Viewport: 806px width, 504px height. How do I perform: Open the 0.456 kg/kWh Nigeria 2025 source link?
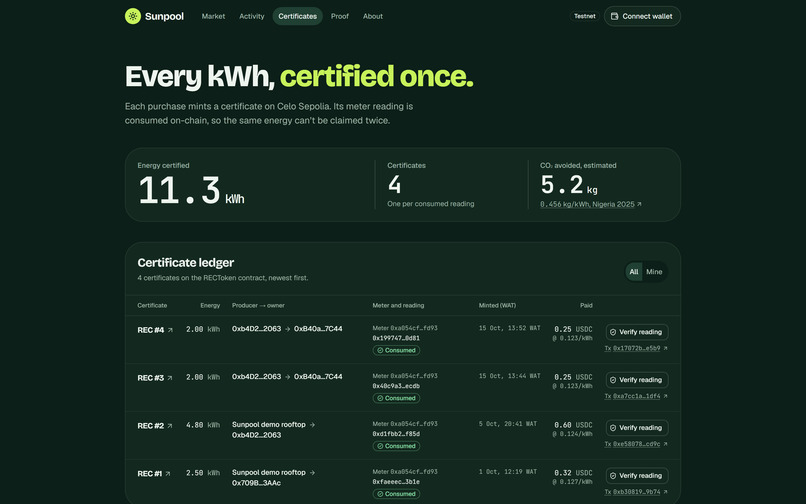pyautogui.click(x=591, y=204)
